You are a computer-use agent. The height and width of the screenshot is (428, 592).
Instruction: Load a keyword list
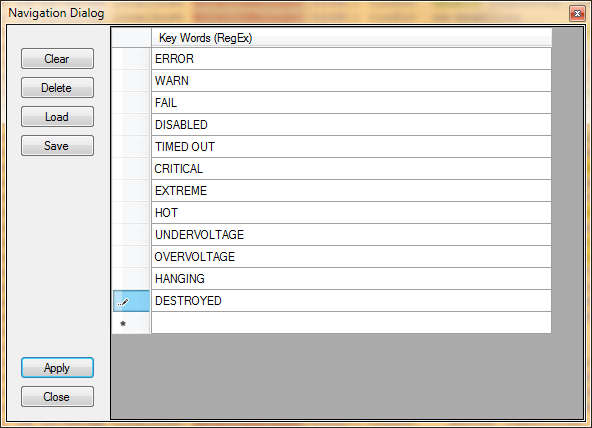coord(57,117)
